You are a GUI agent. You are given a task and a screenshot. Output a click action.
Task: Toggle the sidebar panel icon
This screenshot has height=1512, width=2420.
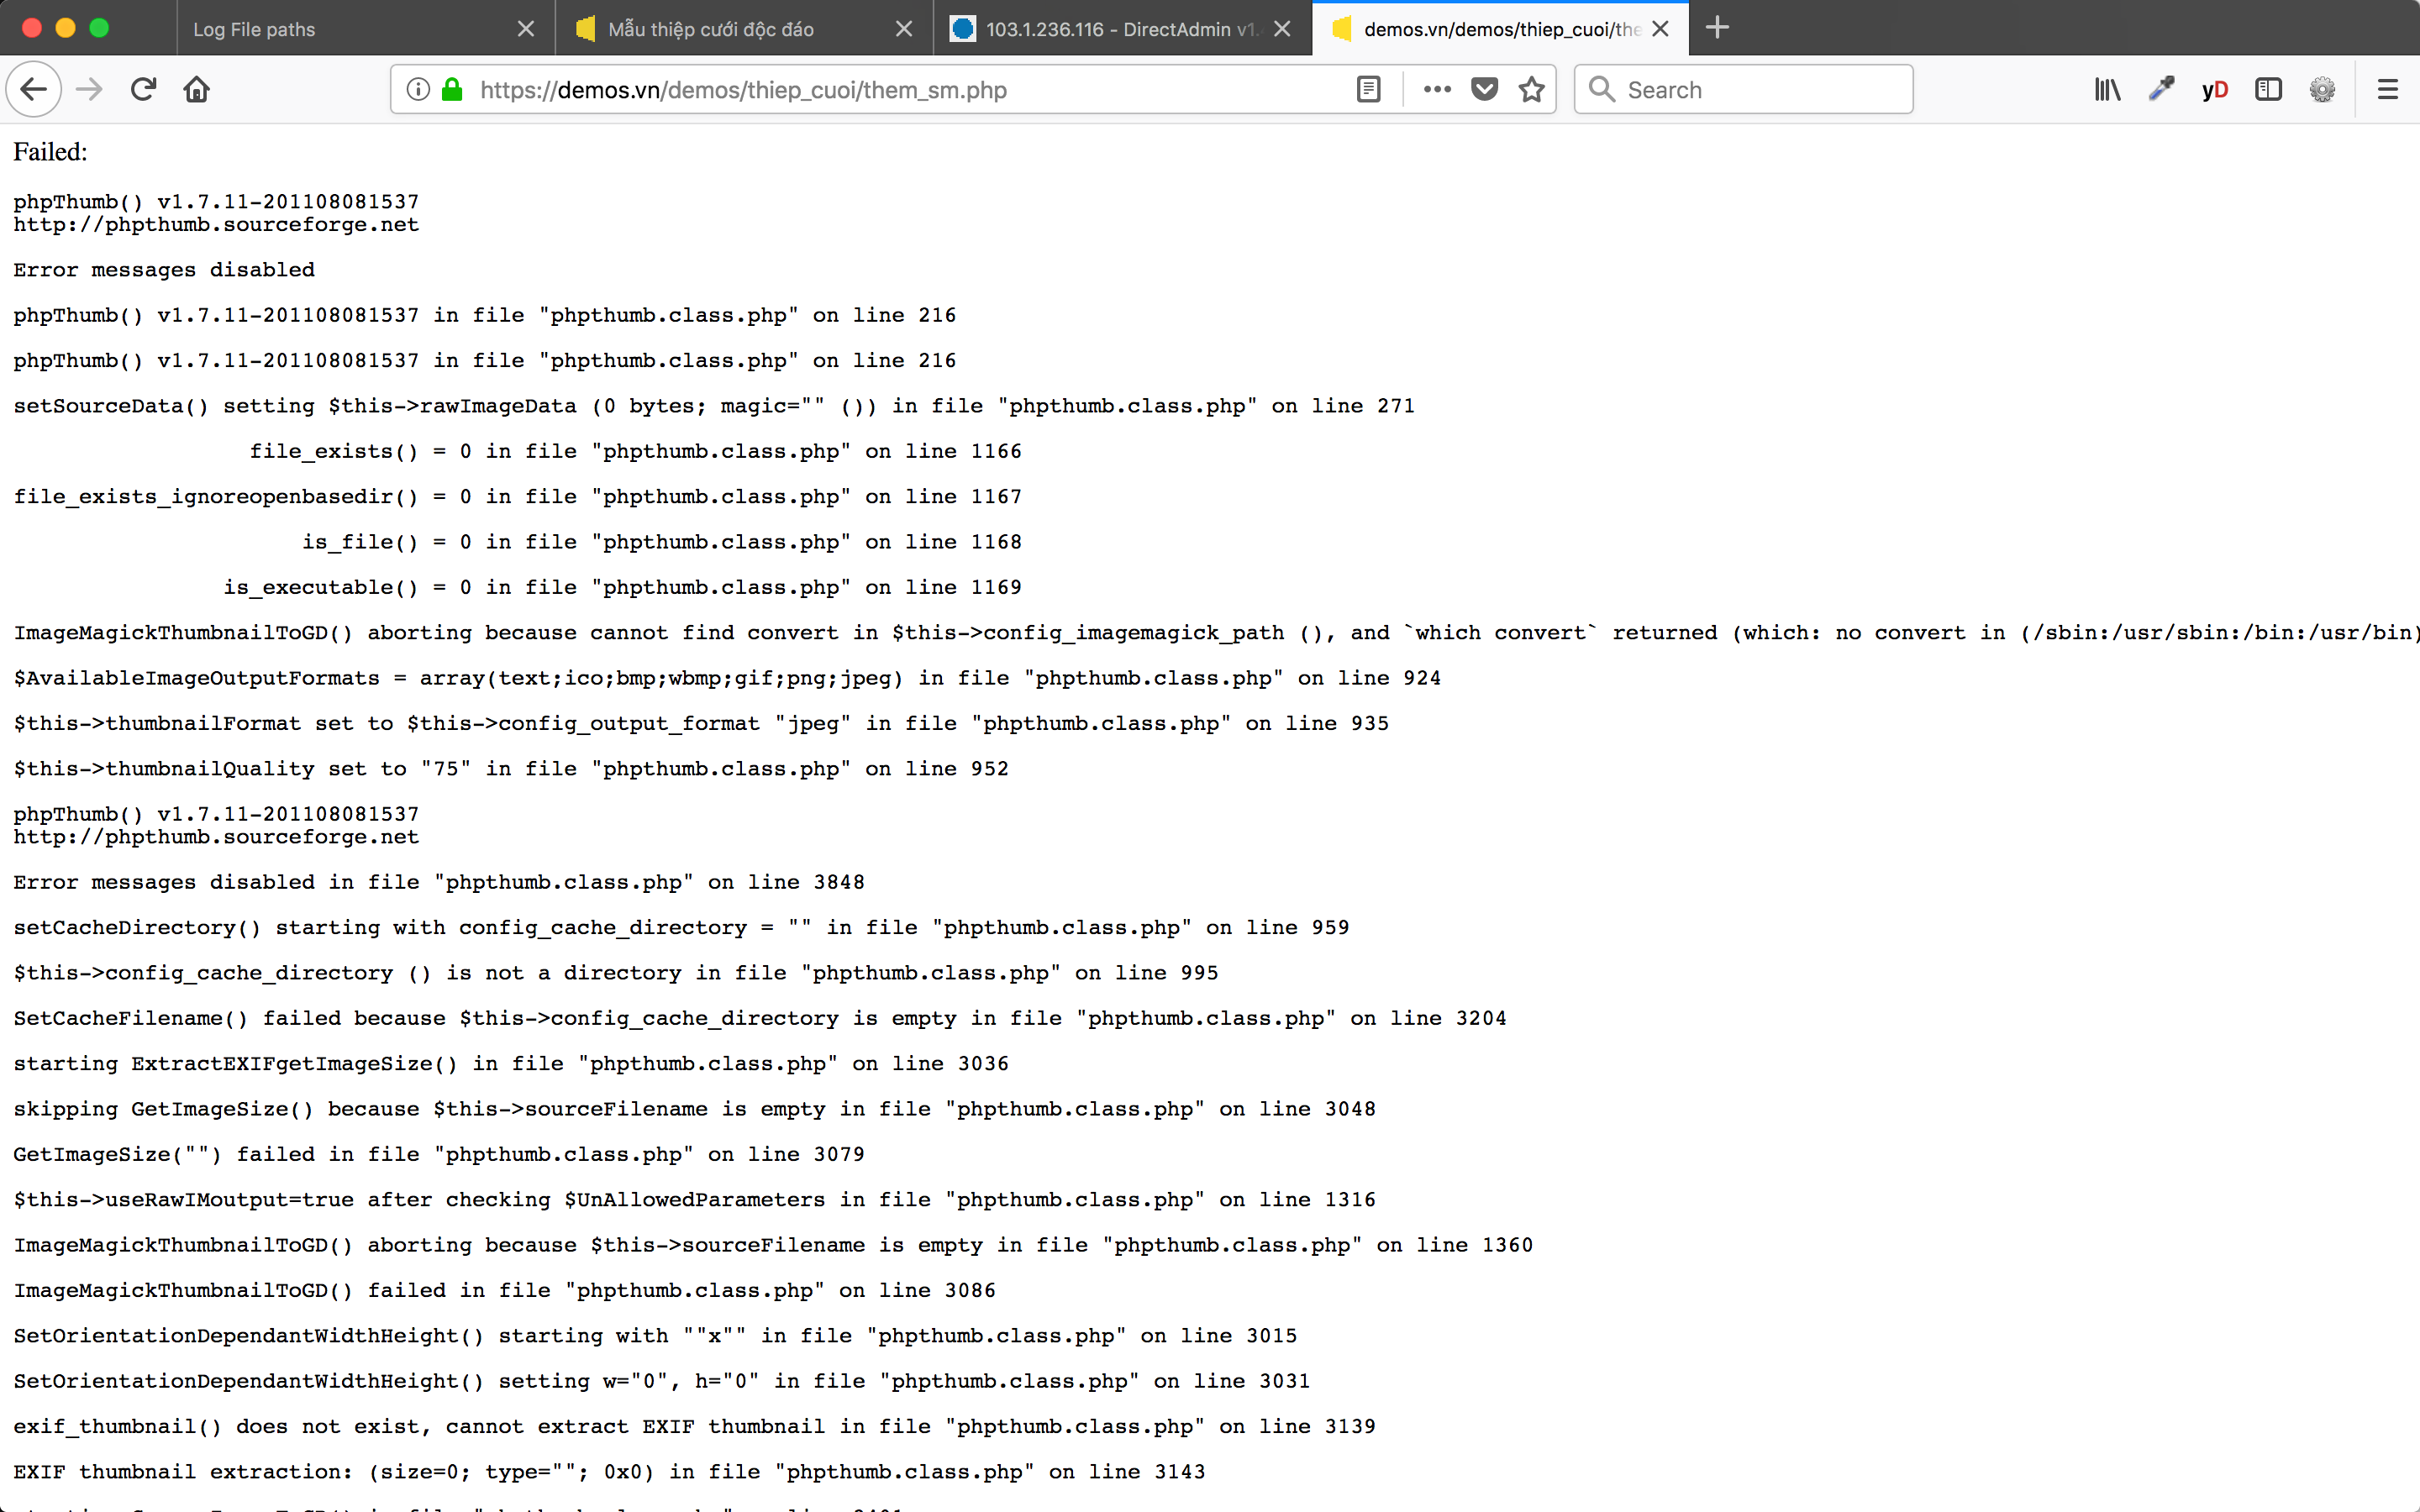(x=2269, y=90)
